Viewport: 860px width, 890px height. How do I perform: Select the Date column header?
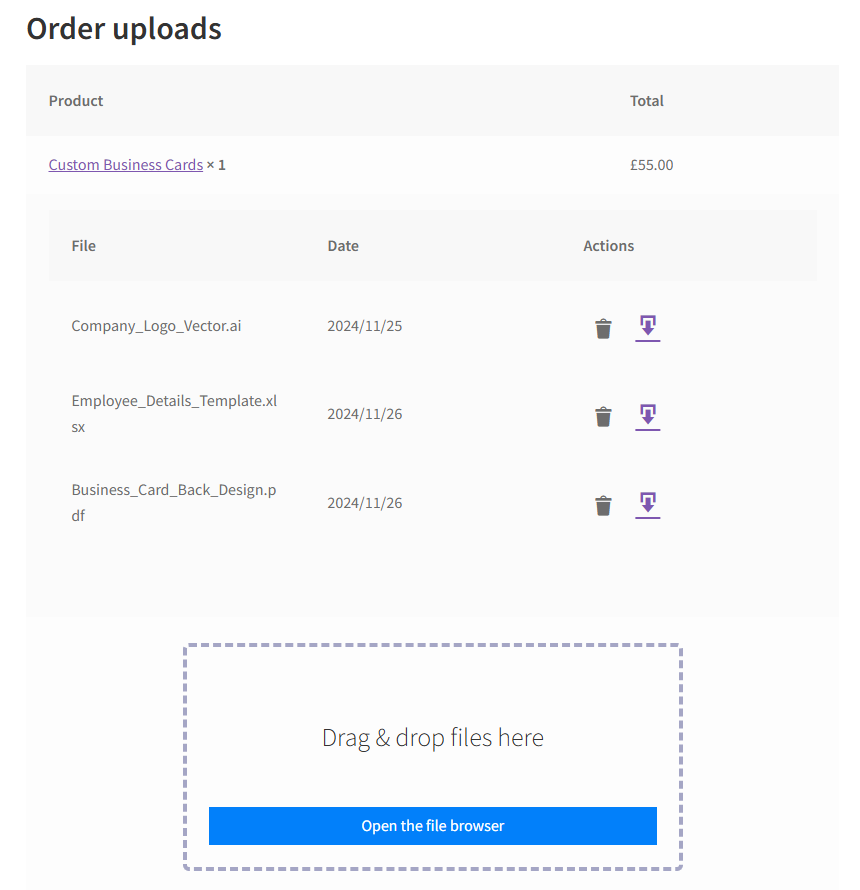click(x=343, y=246)
